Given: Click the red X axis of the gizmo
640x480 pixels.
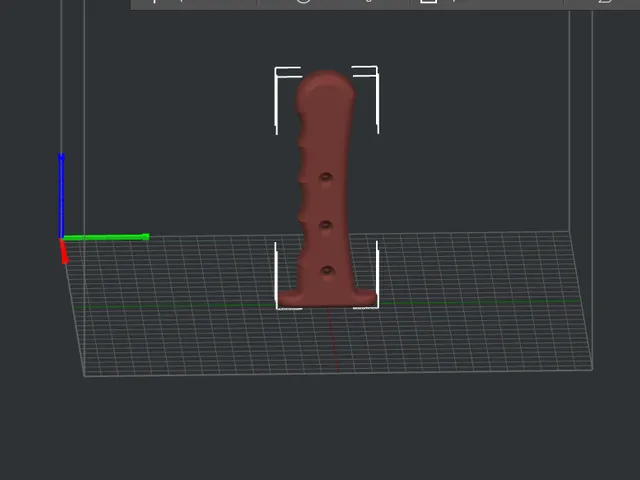Looking at the screenshot, I should pyautogui.click(x=64, y=251).
